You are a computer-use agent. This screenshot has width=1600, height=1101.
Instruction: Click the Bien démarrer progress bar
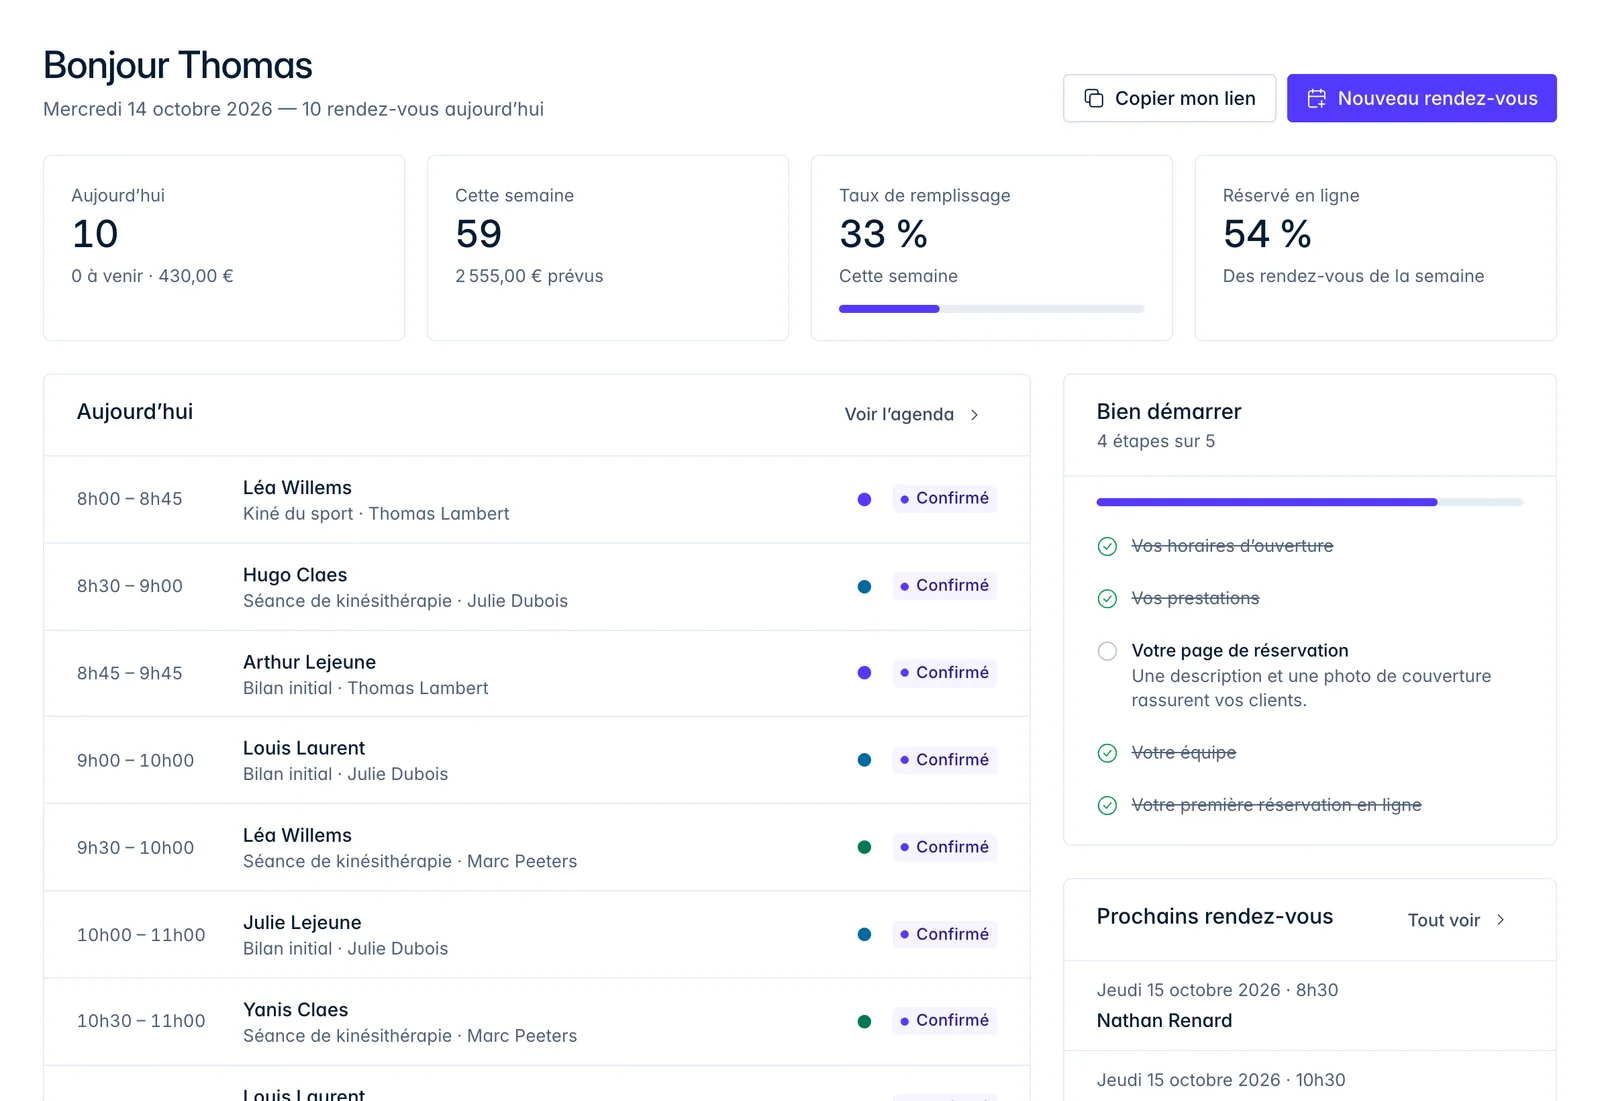(1309, 502)
